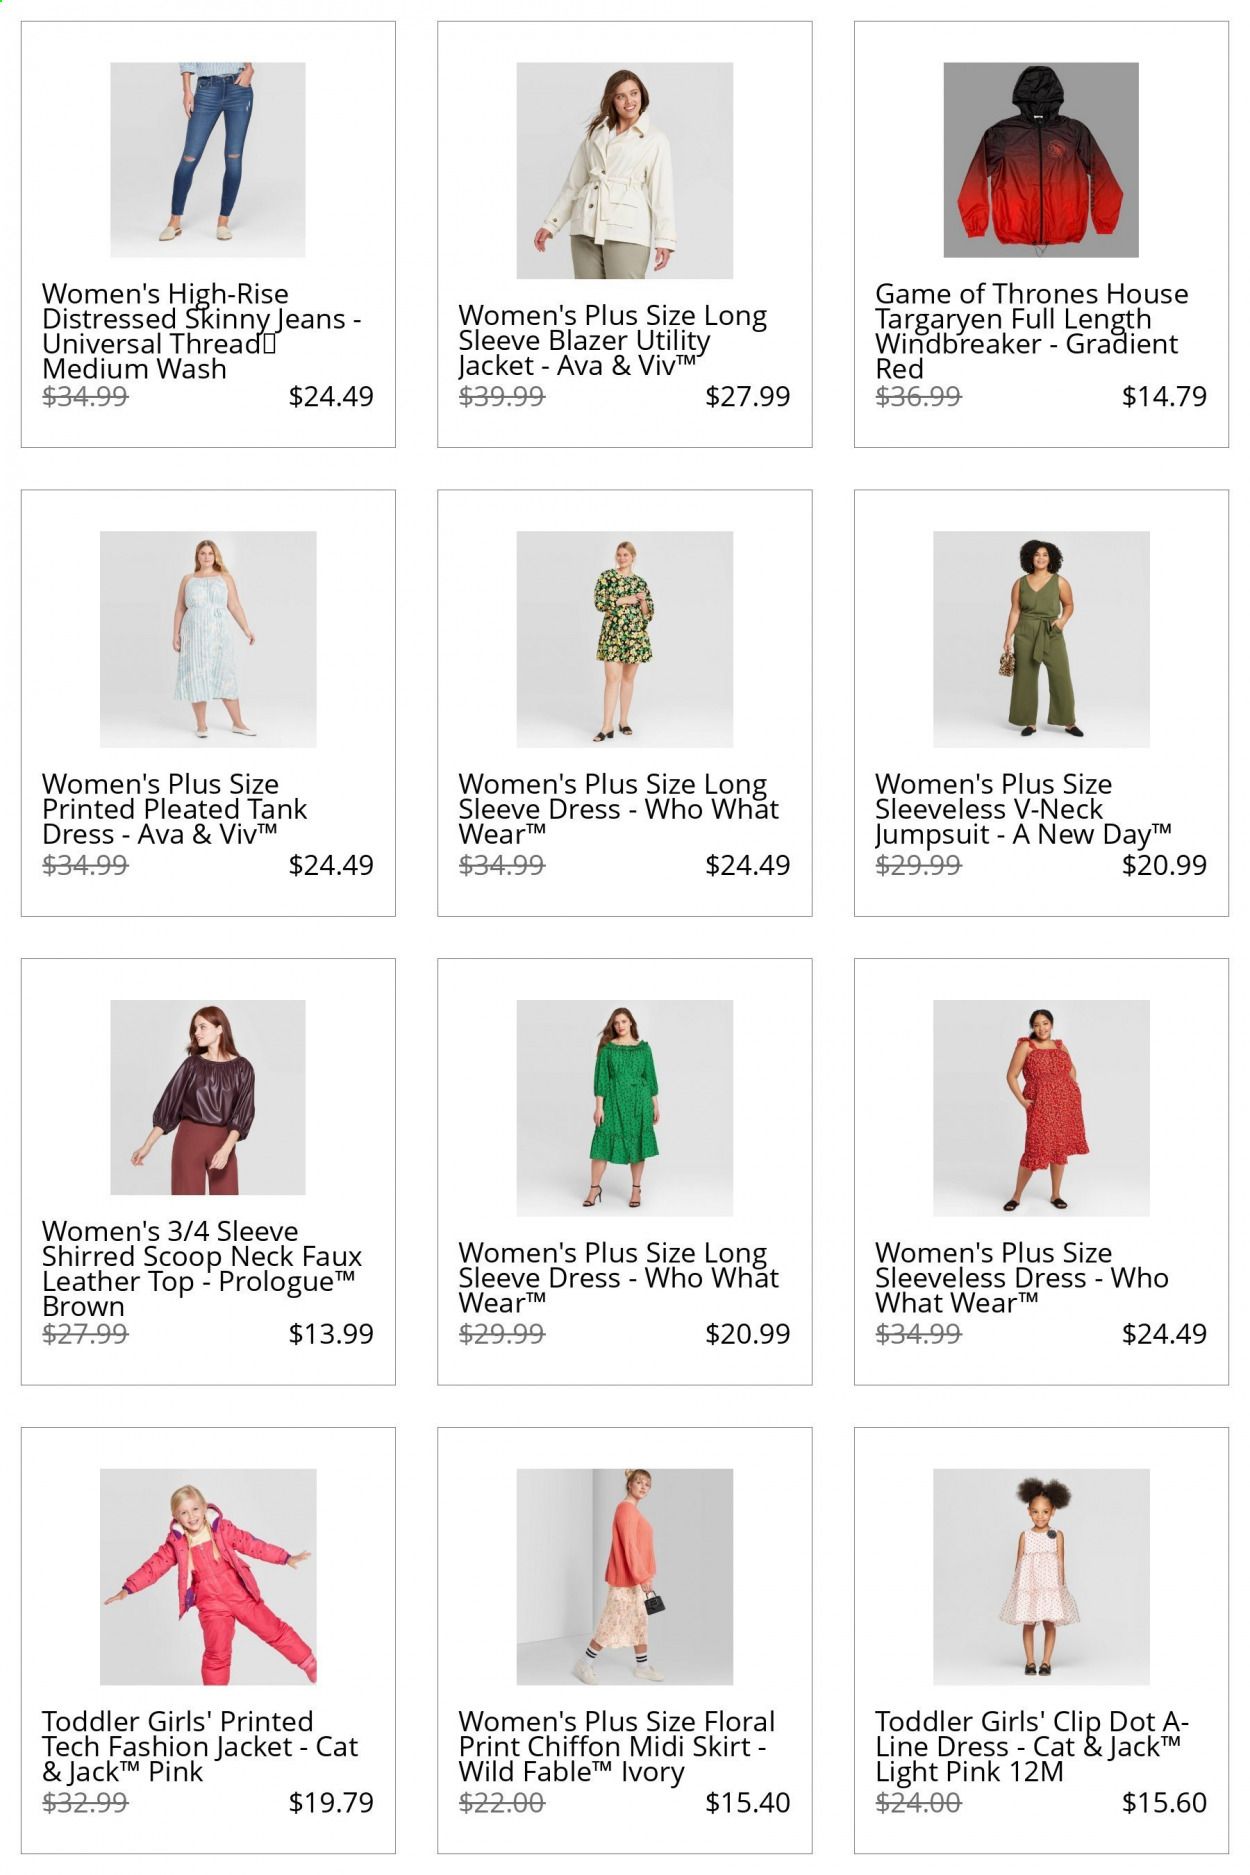
Task: Open the red sleeveless dress thumbnail
Action: tap(1041, 1107)
